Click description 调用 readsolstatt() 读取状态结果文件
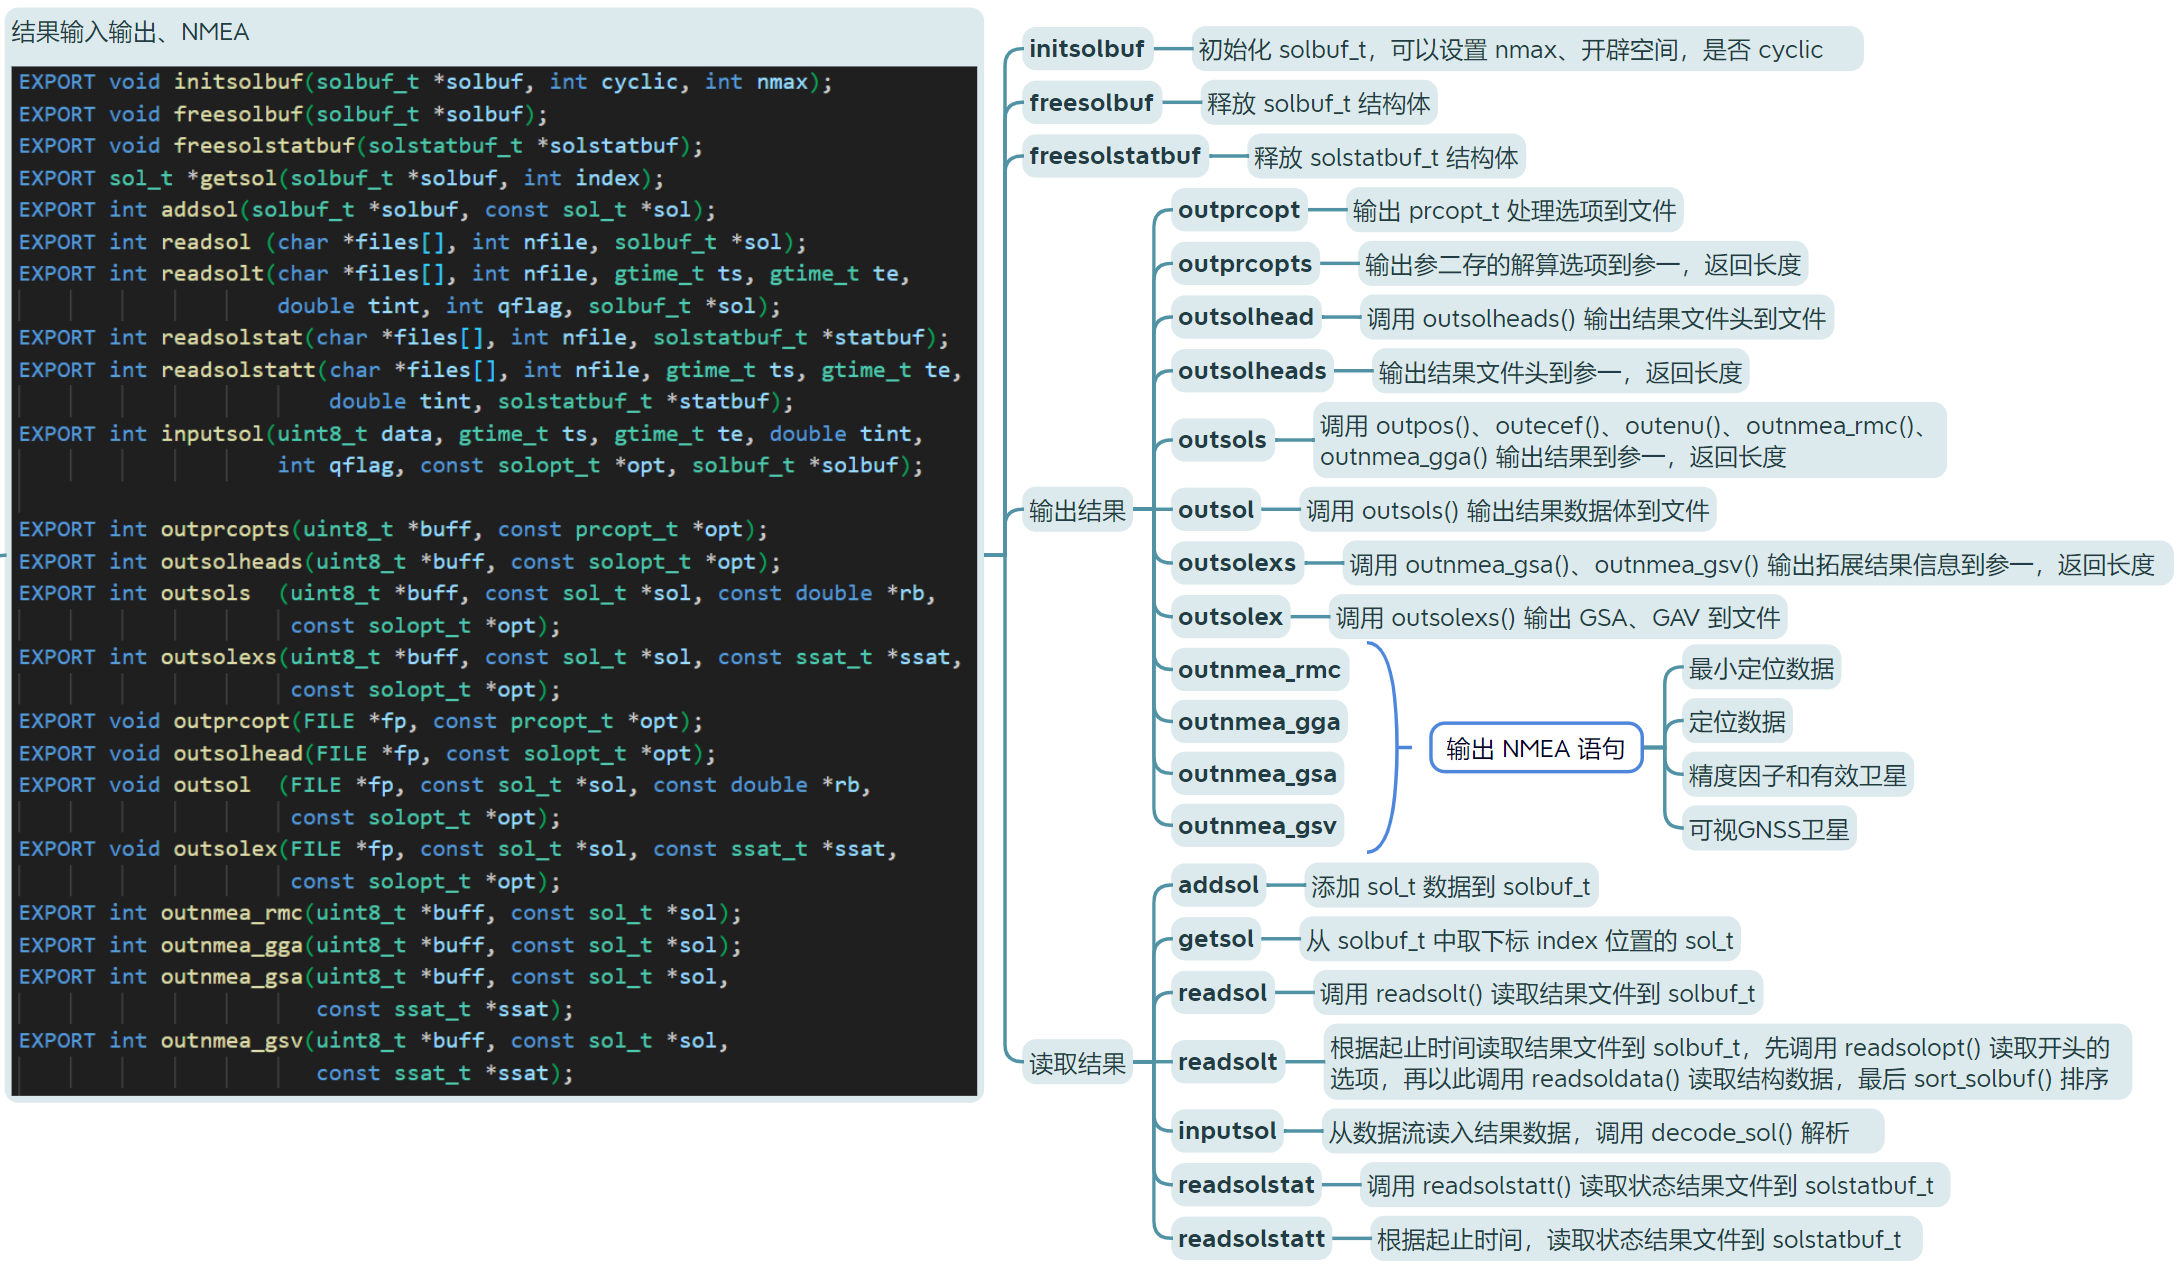 (x=1654, y=1186)
